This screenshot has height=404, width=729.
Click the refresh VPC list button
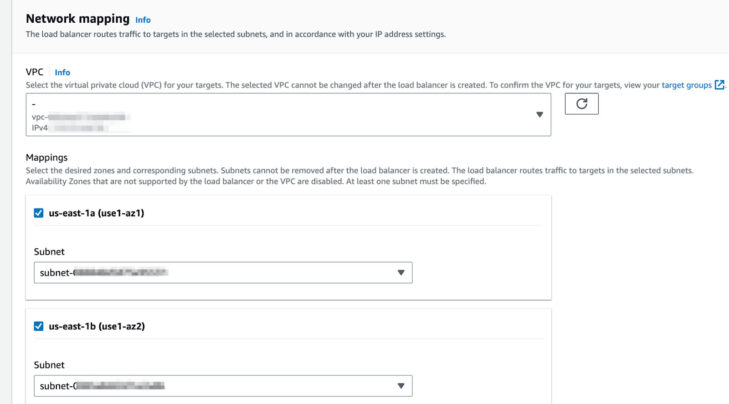click(581, 103)
